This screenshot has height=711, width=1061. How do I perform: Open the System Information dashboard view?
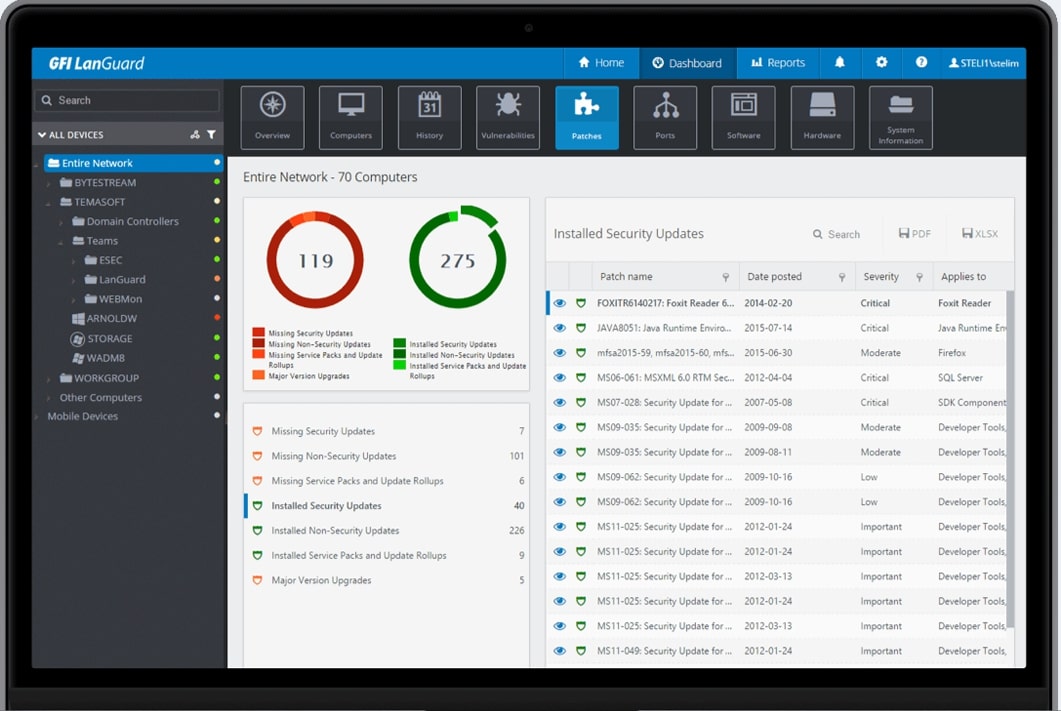[900, 117]
